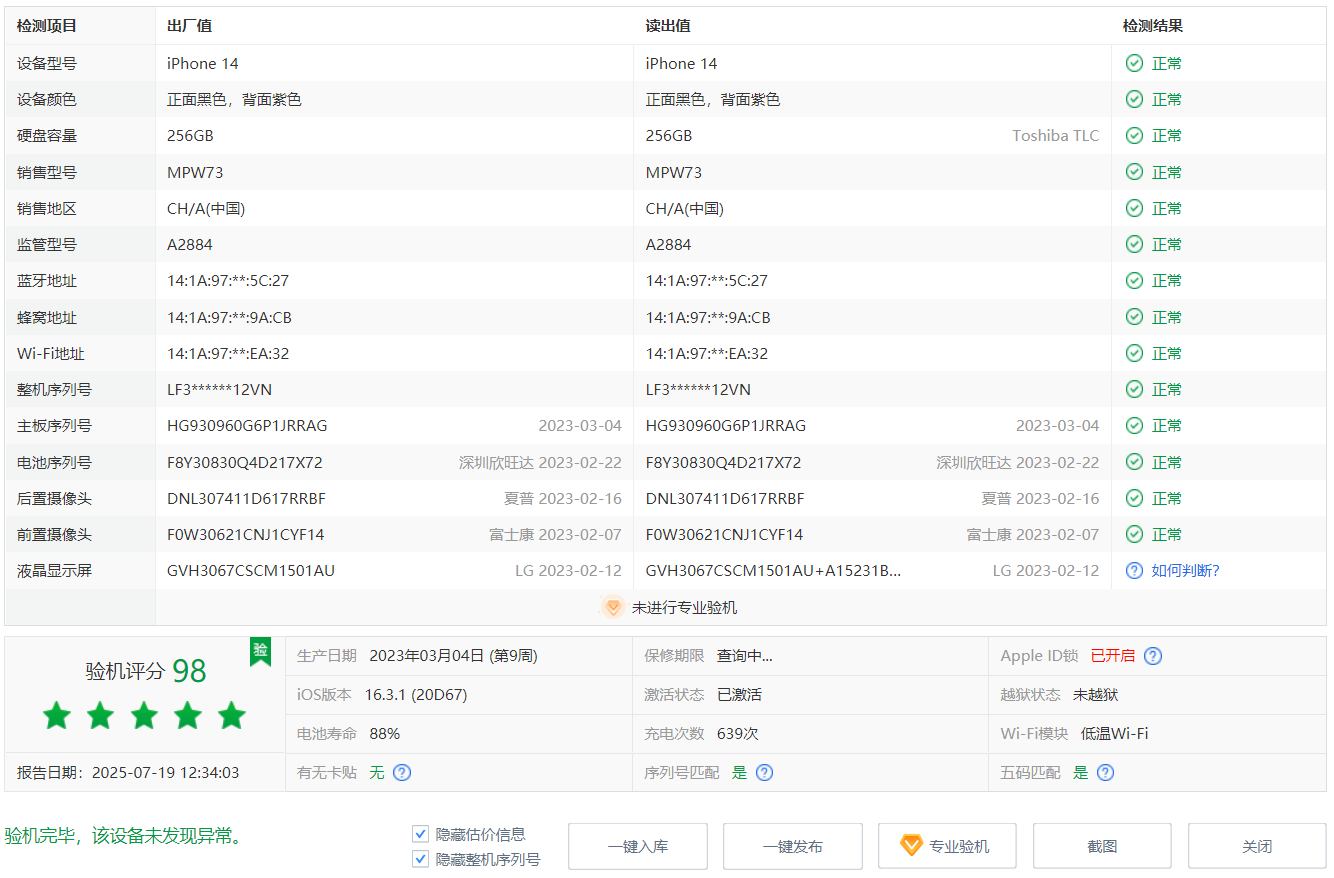Select factory Bluetooth address 14:1A:97:**:5C:27
The width and height of the screenshot is (1334, 878).
click(228, 280)
